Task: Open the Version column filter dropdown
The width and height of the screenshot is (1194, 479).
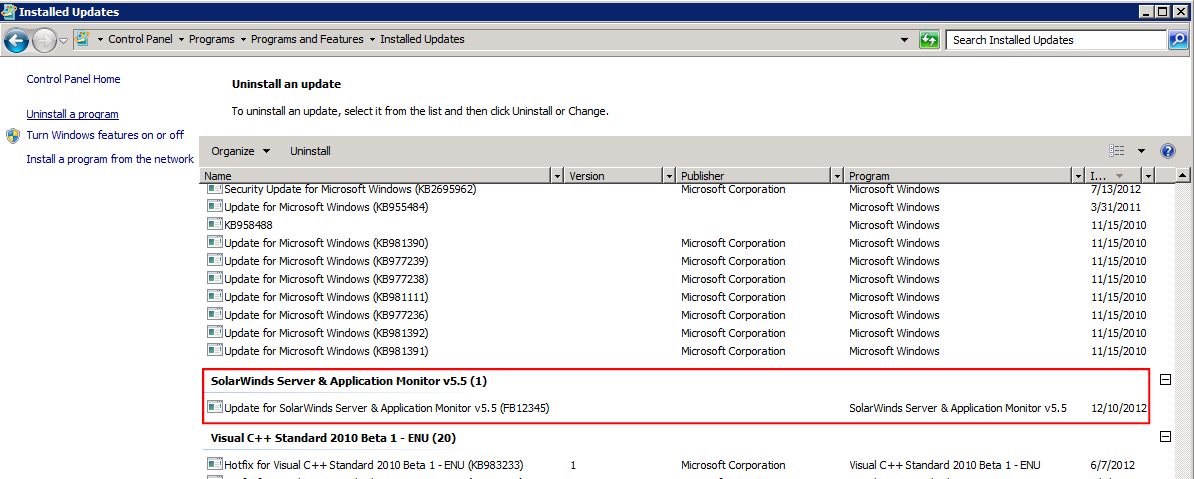Action: pos(669,176)
